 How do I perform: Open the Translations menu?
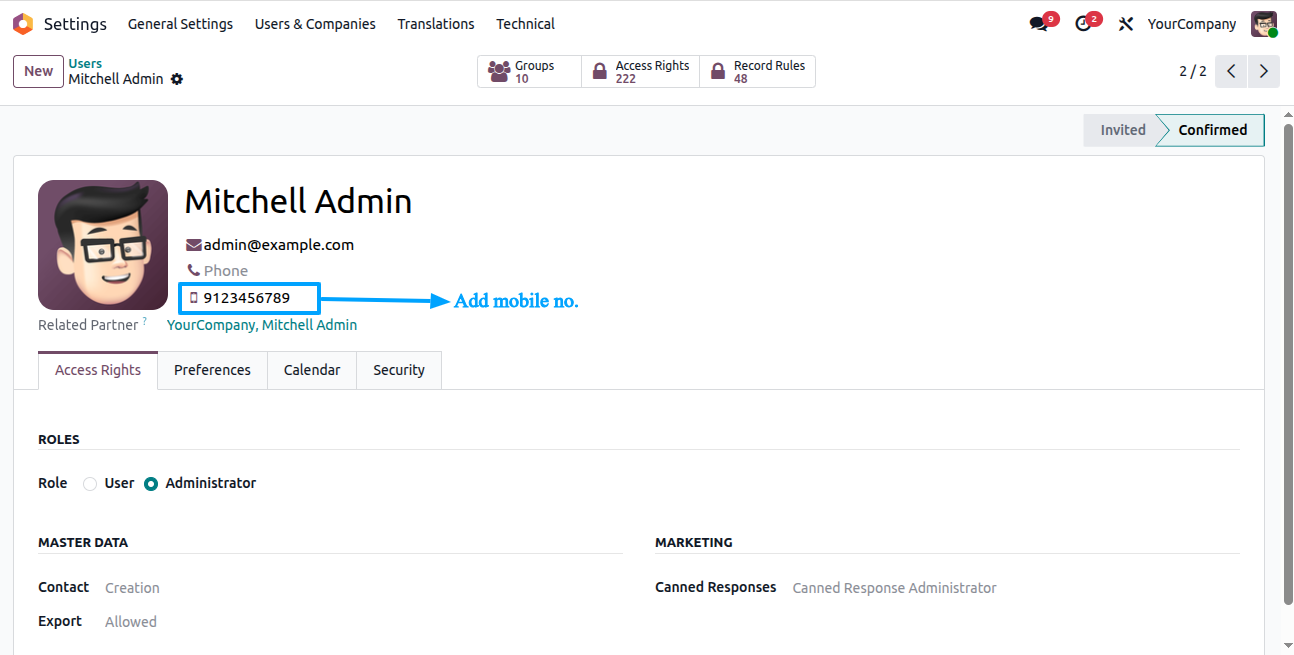(436, 24)
